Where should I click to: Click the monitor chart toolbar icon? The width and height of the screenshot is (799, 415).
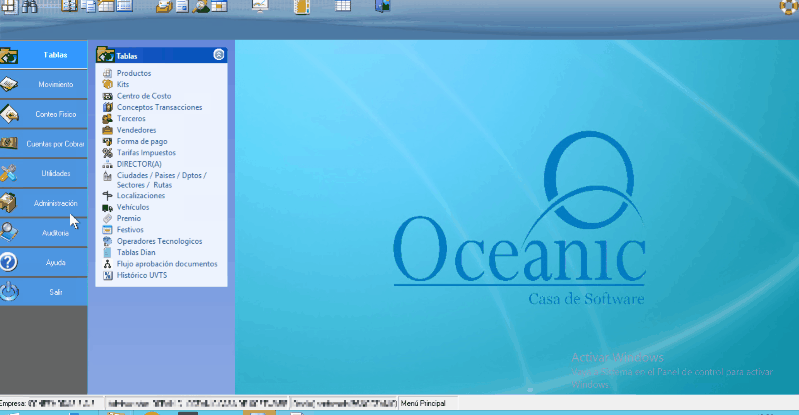tap(259, 6)
